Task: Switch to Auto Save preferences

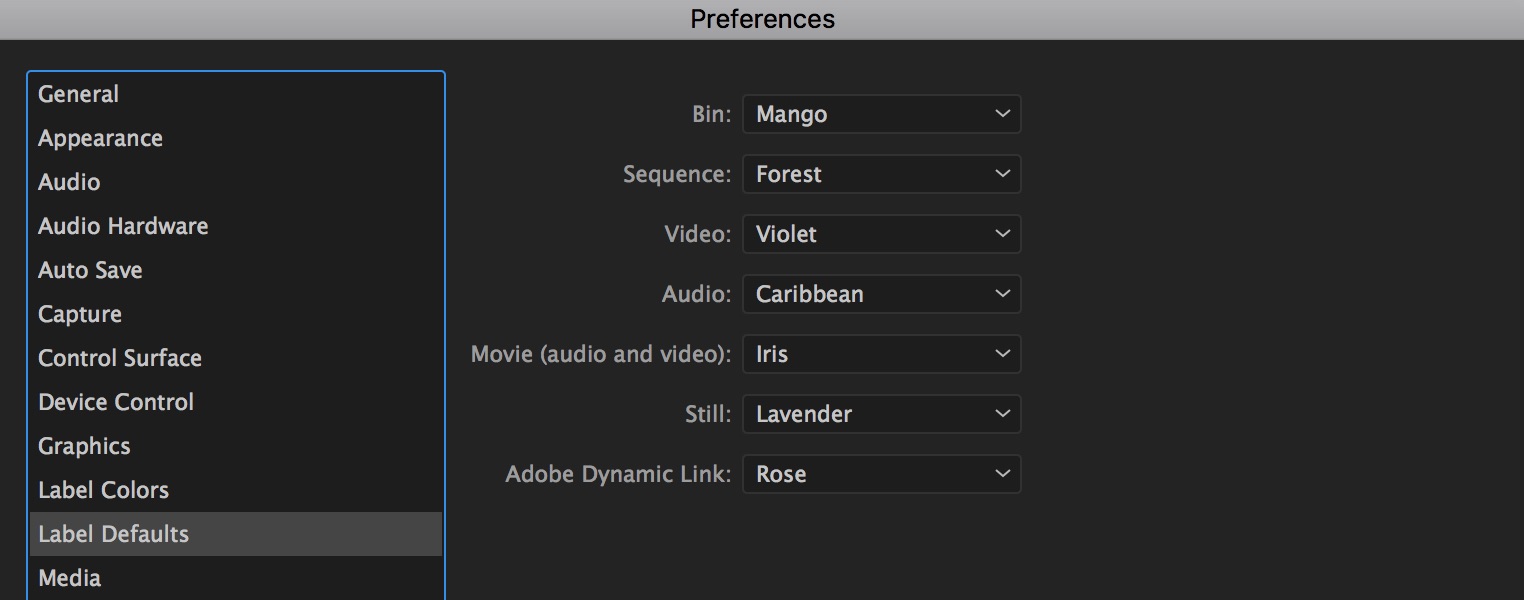Action: click(236, 270)
